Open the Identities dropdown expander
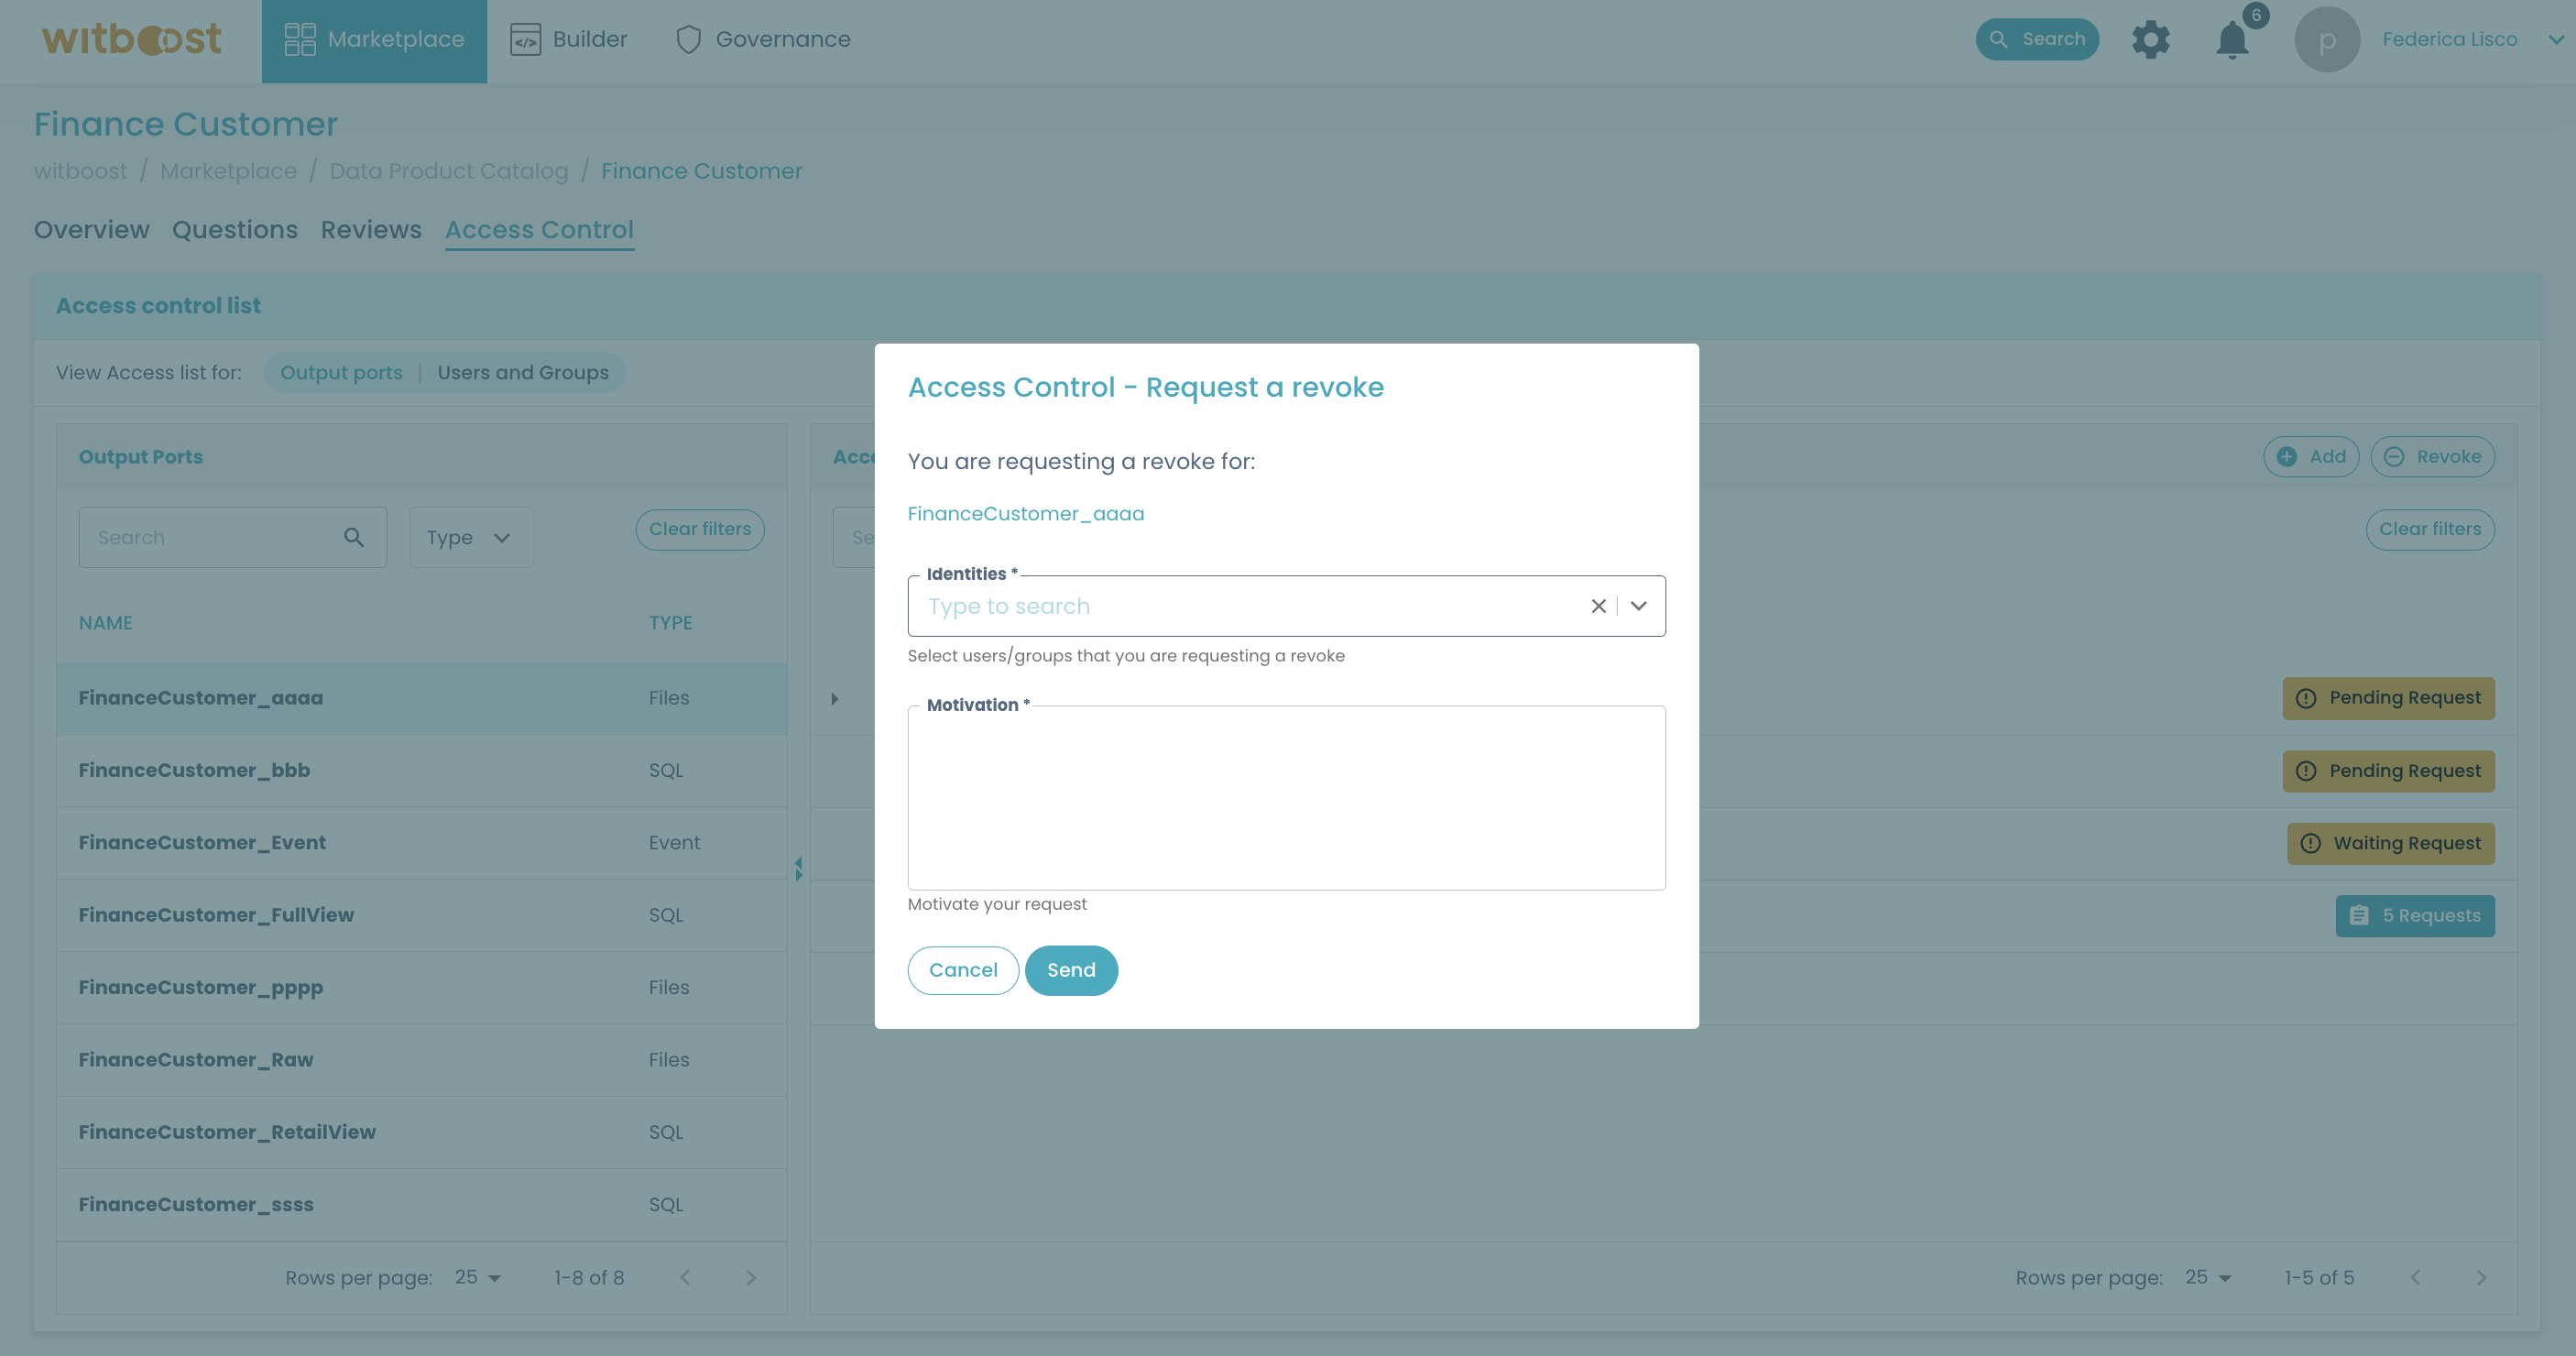Image resolution: width=2576 pixels, height=1356 pixels. coord(1637,605)
